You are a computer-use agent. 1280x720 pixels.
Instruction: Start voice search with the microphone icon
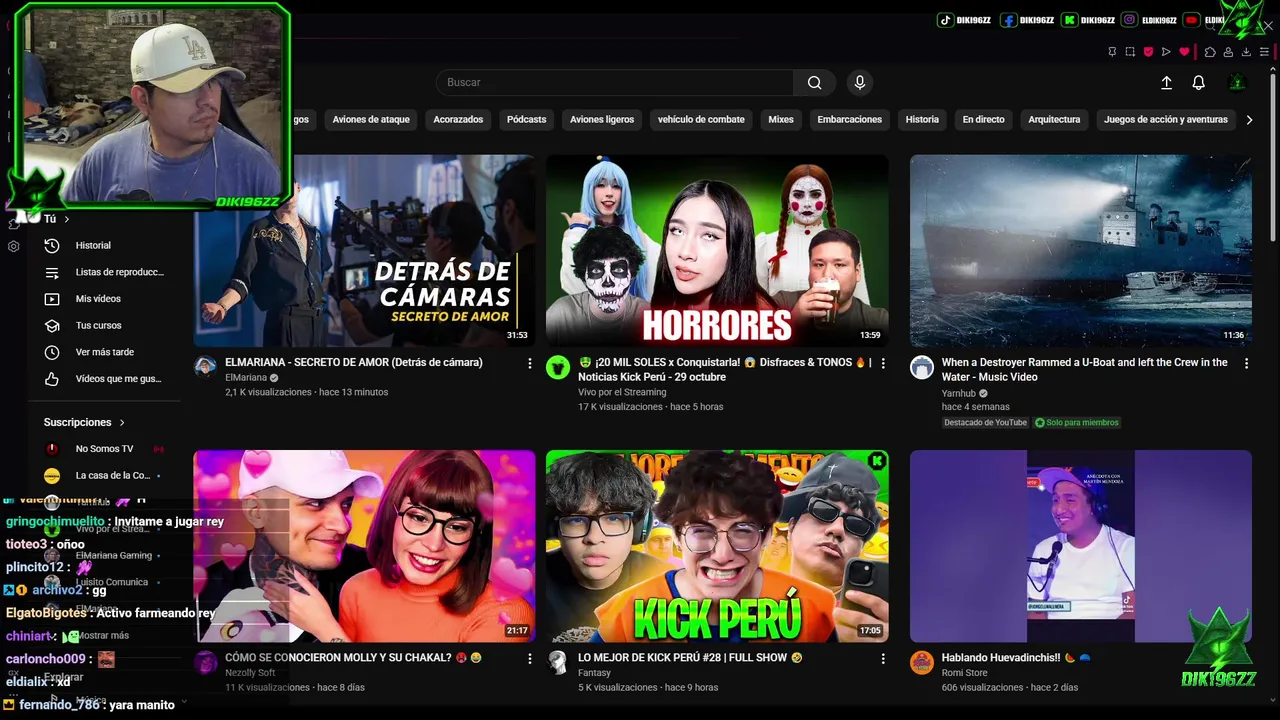pyautogui.click(x=859, y=83)
